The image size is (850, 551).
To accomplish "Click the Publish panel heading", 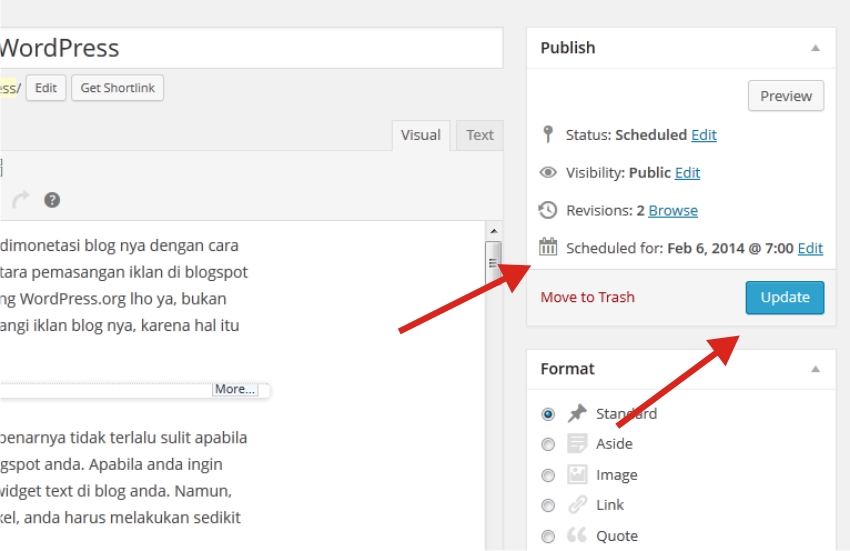I will 568,48.
